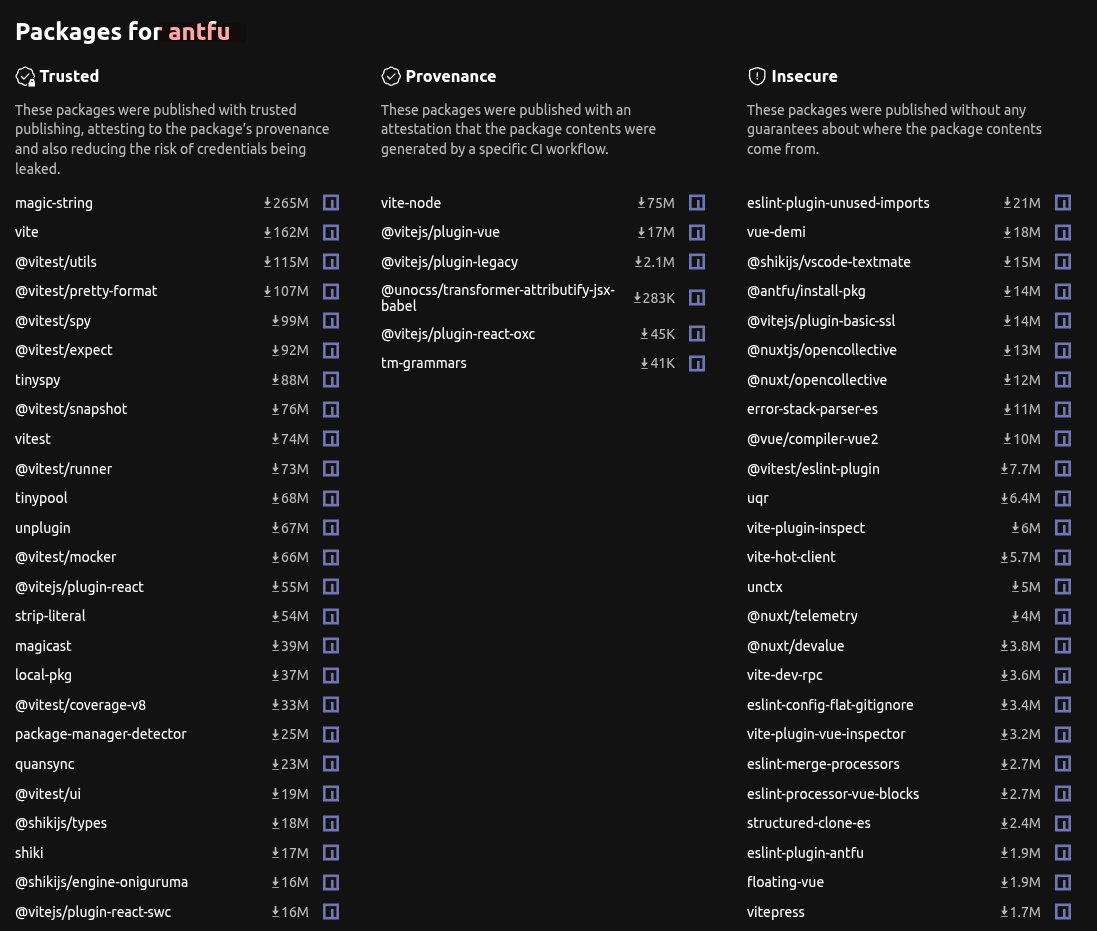This screenshot has width=1097, height=931.
Task: Open the @vitest/coverage-v8 package link
Action: [x=80, y=705]
